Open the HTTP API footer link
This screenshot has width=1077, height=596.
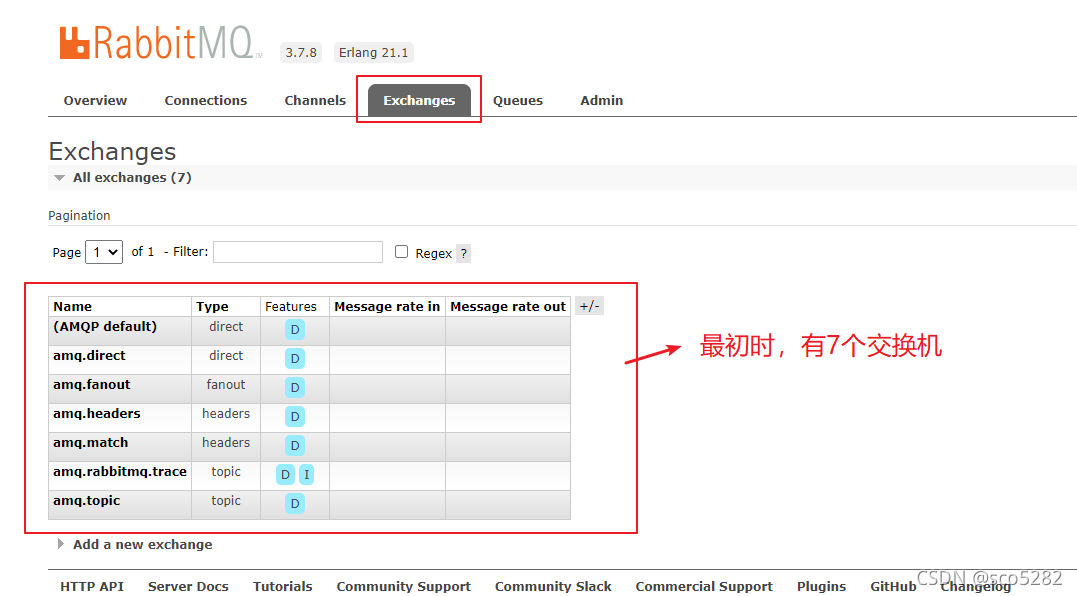[92, 586]
